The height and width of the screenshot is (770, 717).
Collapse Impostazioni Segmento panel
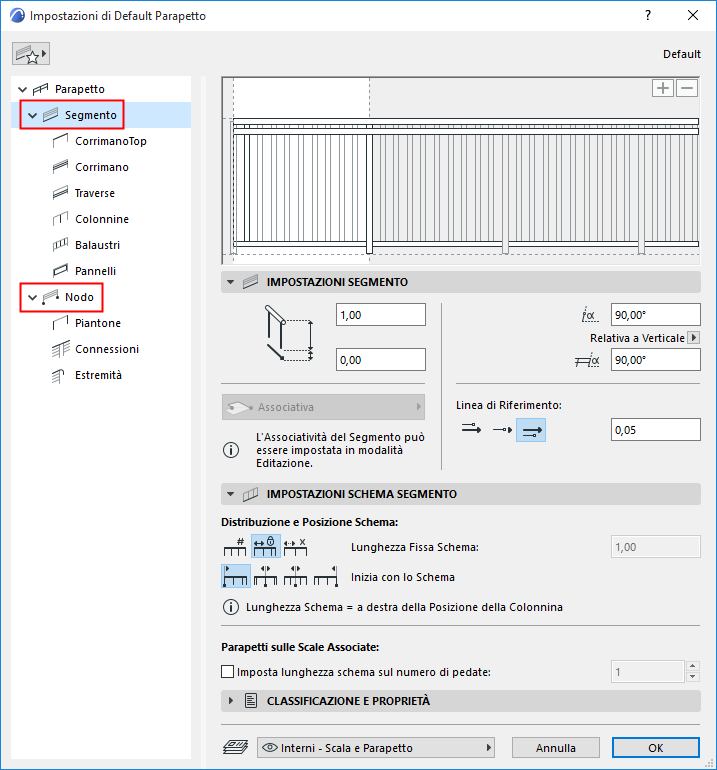pos(230,282)
